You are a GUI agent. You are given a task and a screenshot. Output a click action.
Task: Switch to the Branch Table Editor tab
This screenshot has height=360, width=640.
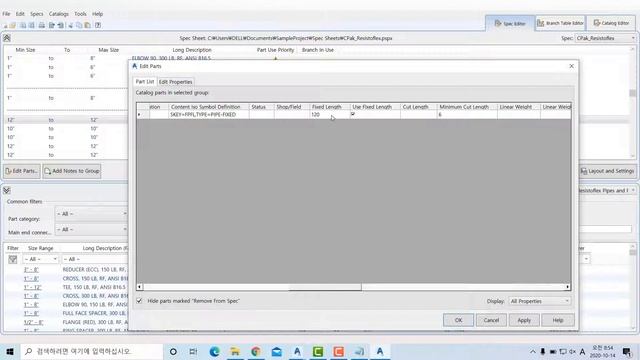click(x=560, y=23)
